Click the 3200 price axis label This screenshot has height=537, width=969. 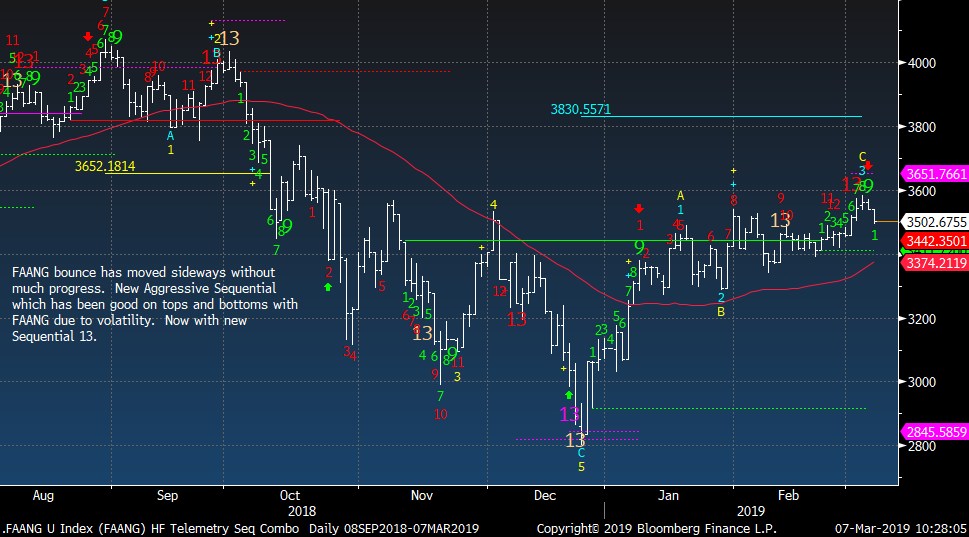pos(921,319)
